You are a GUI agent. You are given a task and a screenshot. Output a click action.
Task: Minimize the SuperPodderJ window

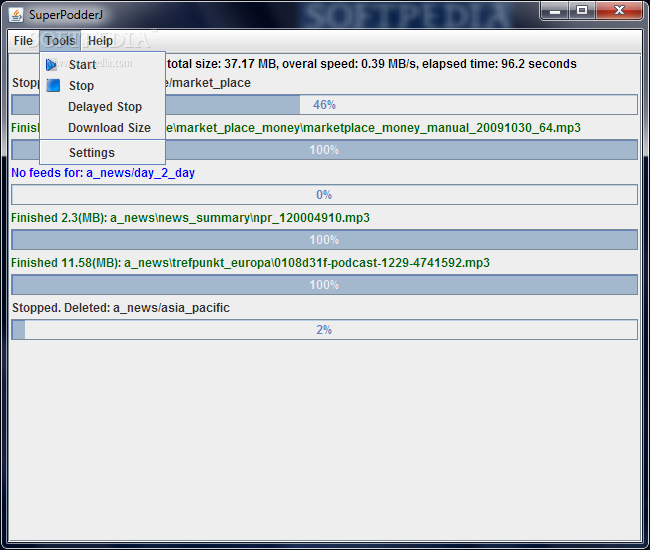point(555,10)
